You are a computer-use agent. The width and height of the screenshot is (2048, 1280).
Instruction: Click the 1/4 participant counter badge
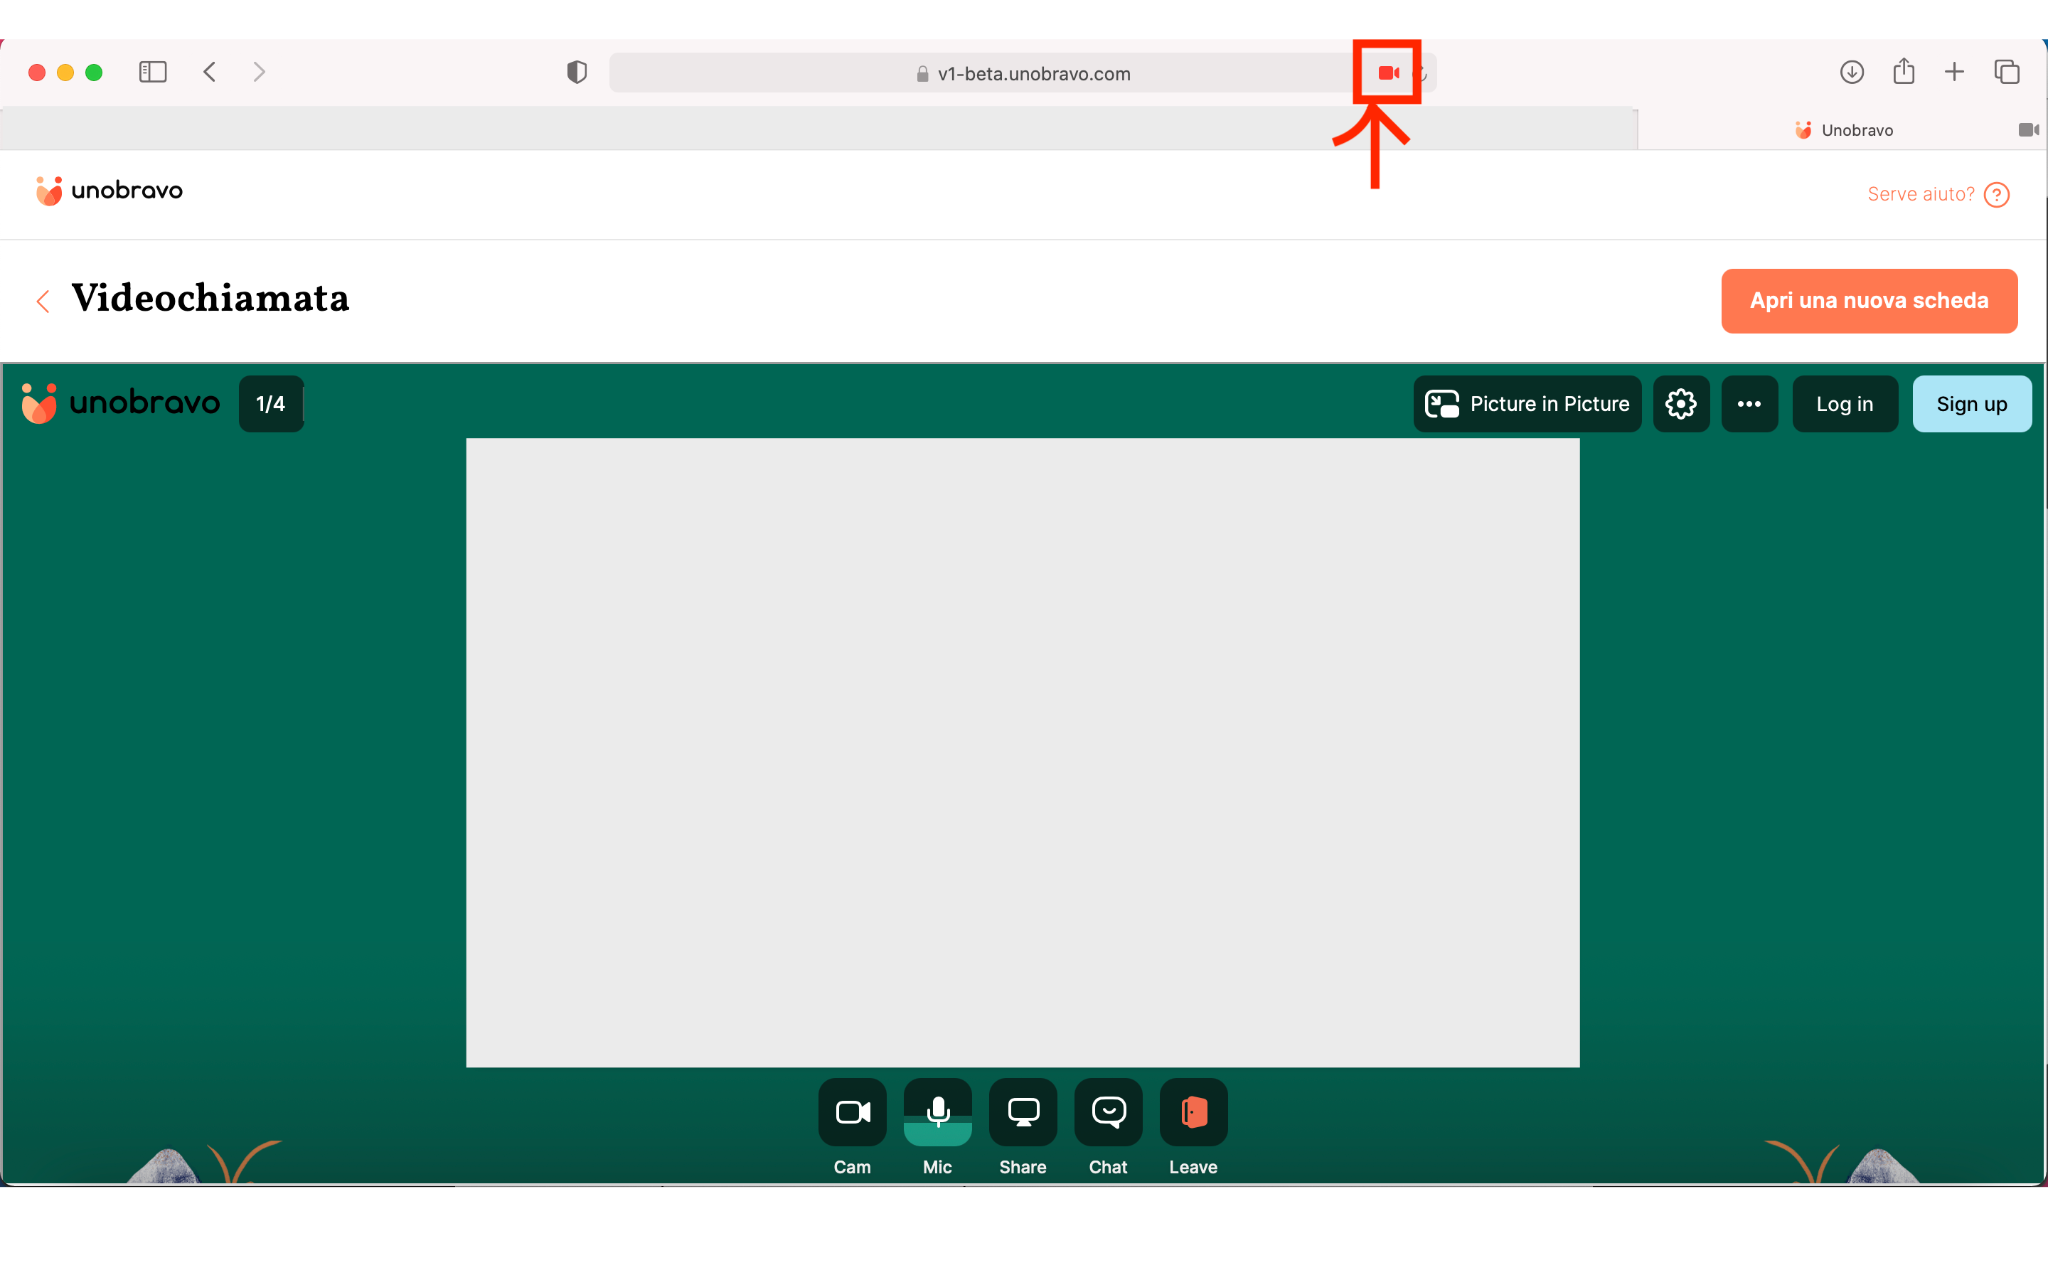click(x=270, y=404)
